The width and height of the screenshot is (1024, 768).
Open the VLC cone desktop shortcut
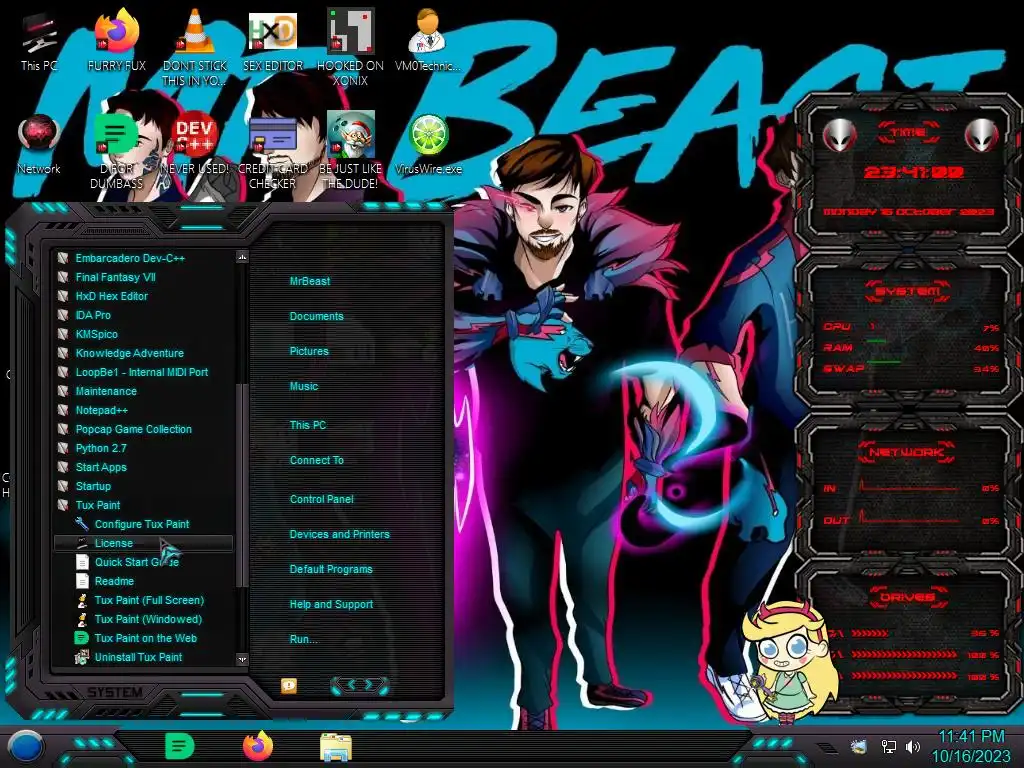coord(194,46)
